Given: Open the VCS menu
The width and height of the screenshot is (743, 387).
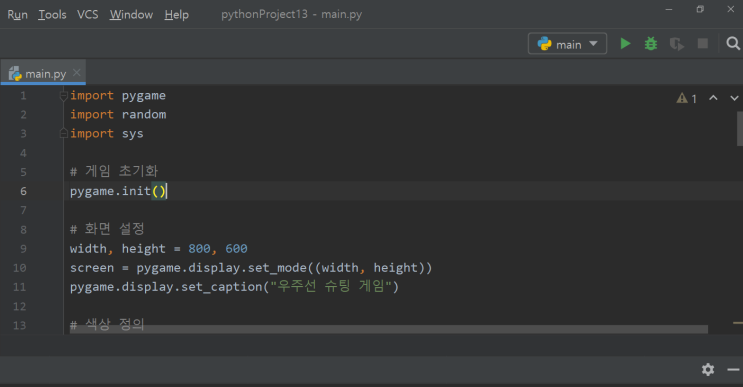Looking at the screenshot, I should 88,15.
